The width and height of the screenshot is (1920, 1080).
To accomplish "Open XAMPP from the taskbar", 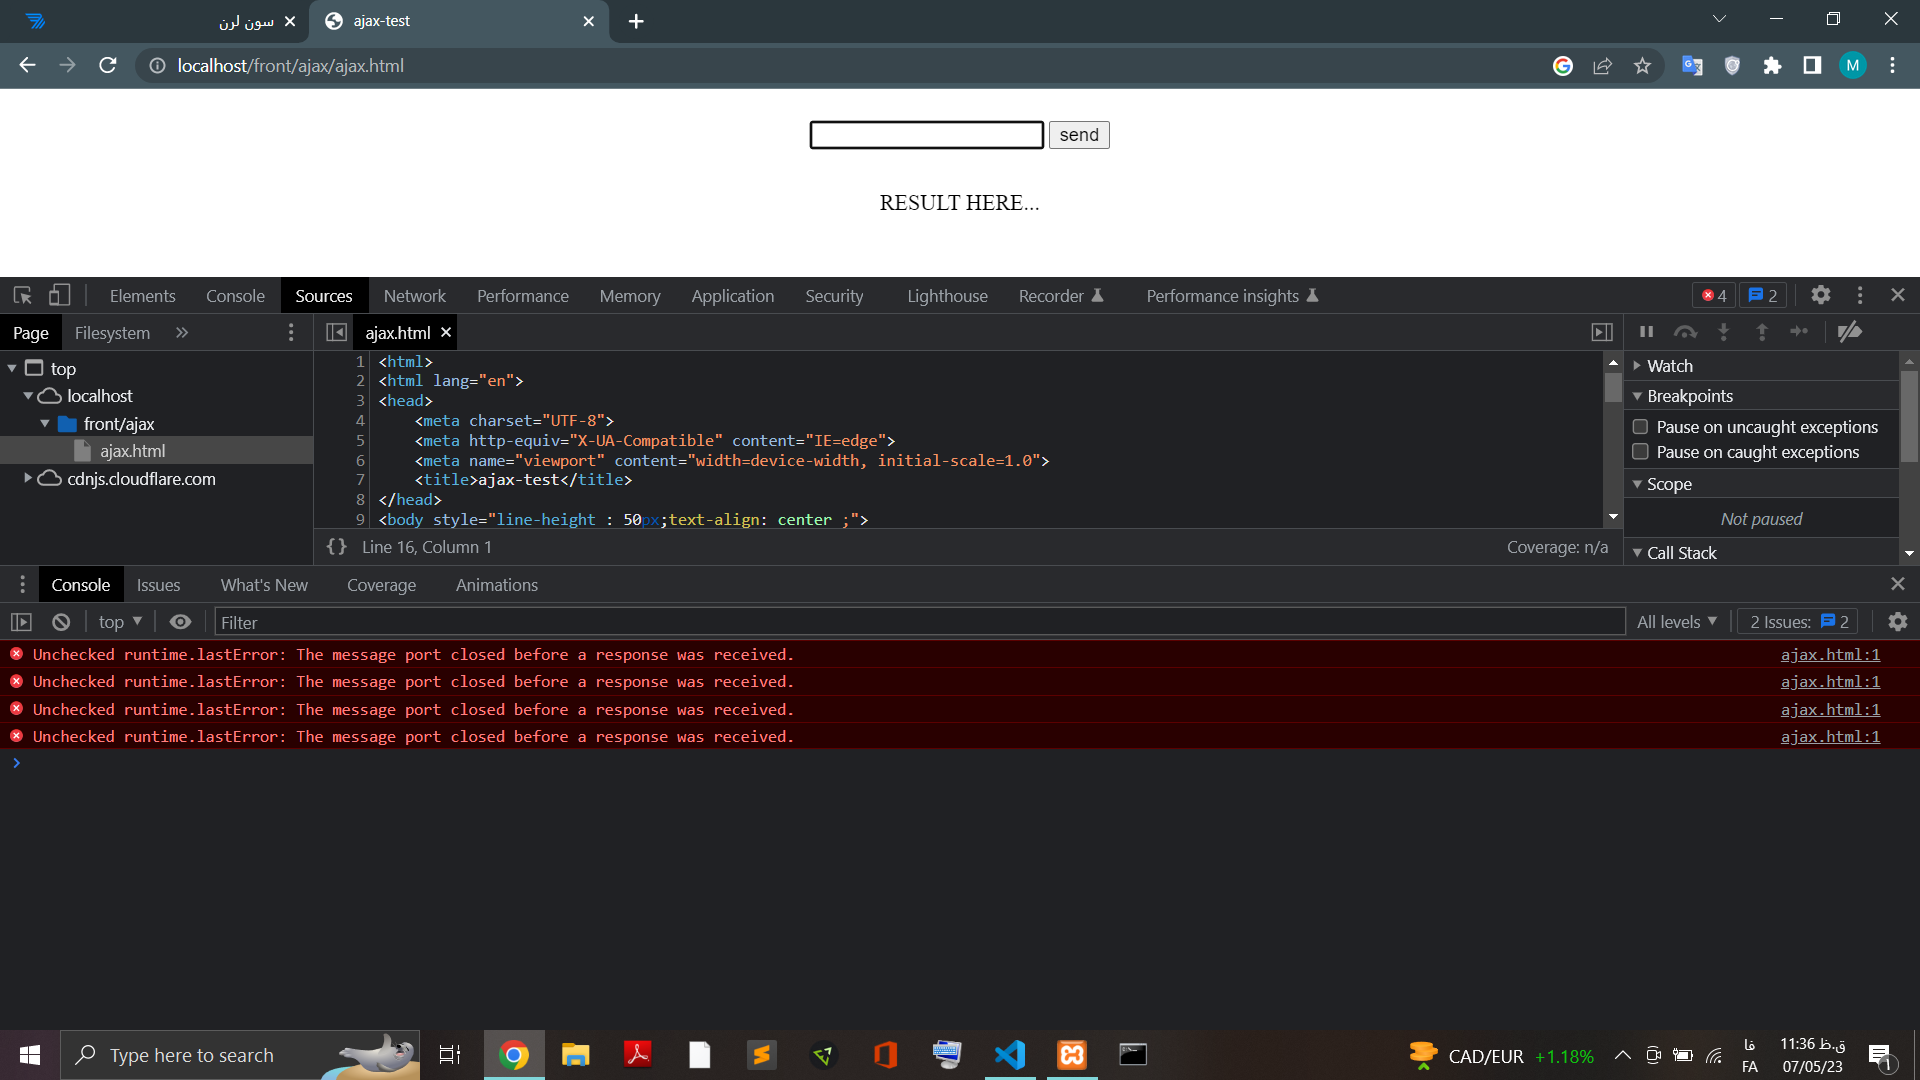I will point(1072,1055).
